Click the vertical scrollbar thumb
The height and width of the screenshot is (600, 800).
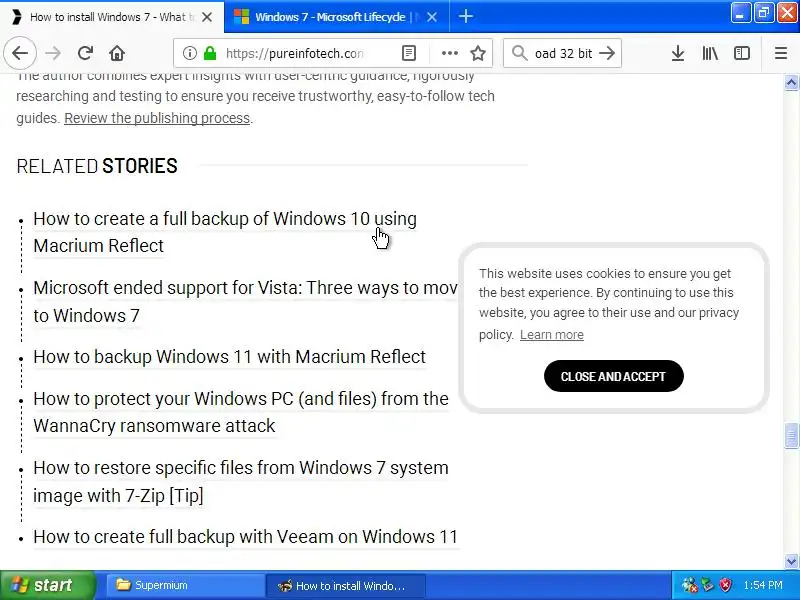tap(791, 436)
